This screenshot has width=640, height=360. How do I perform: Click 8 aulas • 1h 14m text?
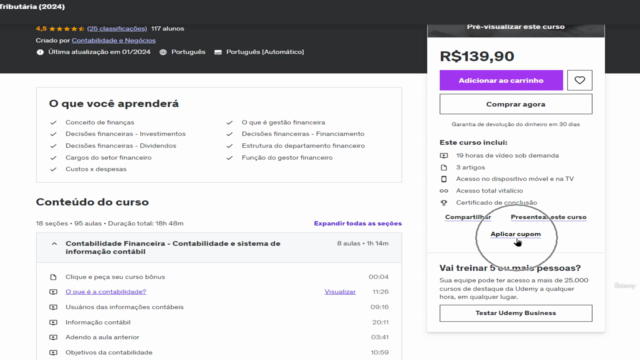point(363,243)
